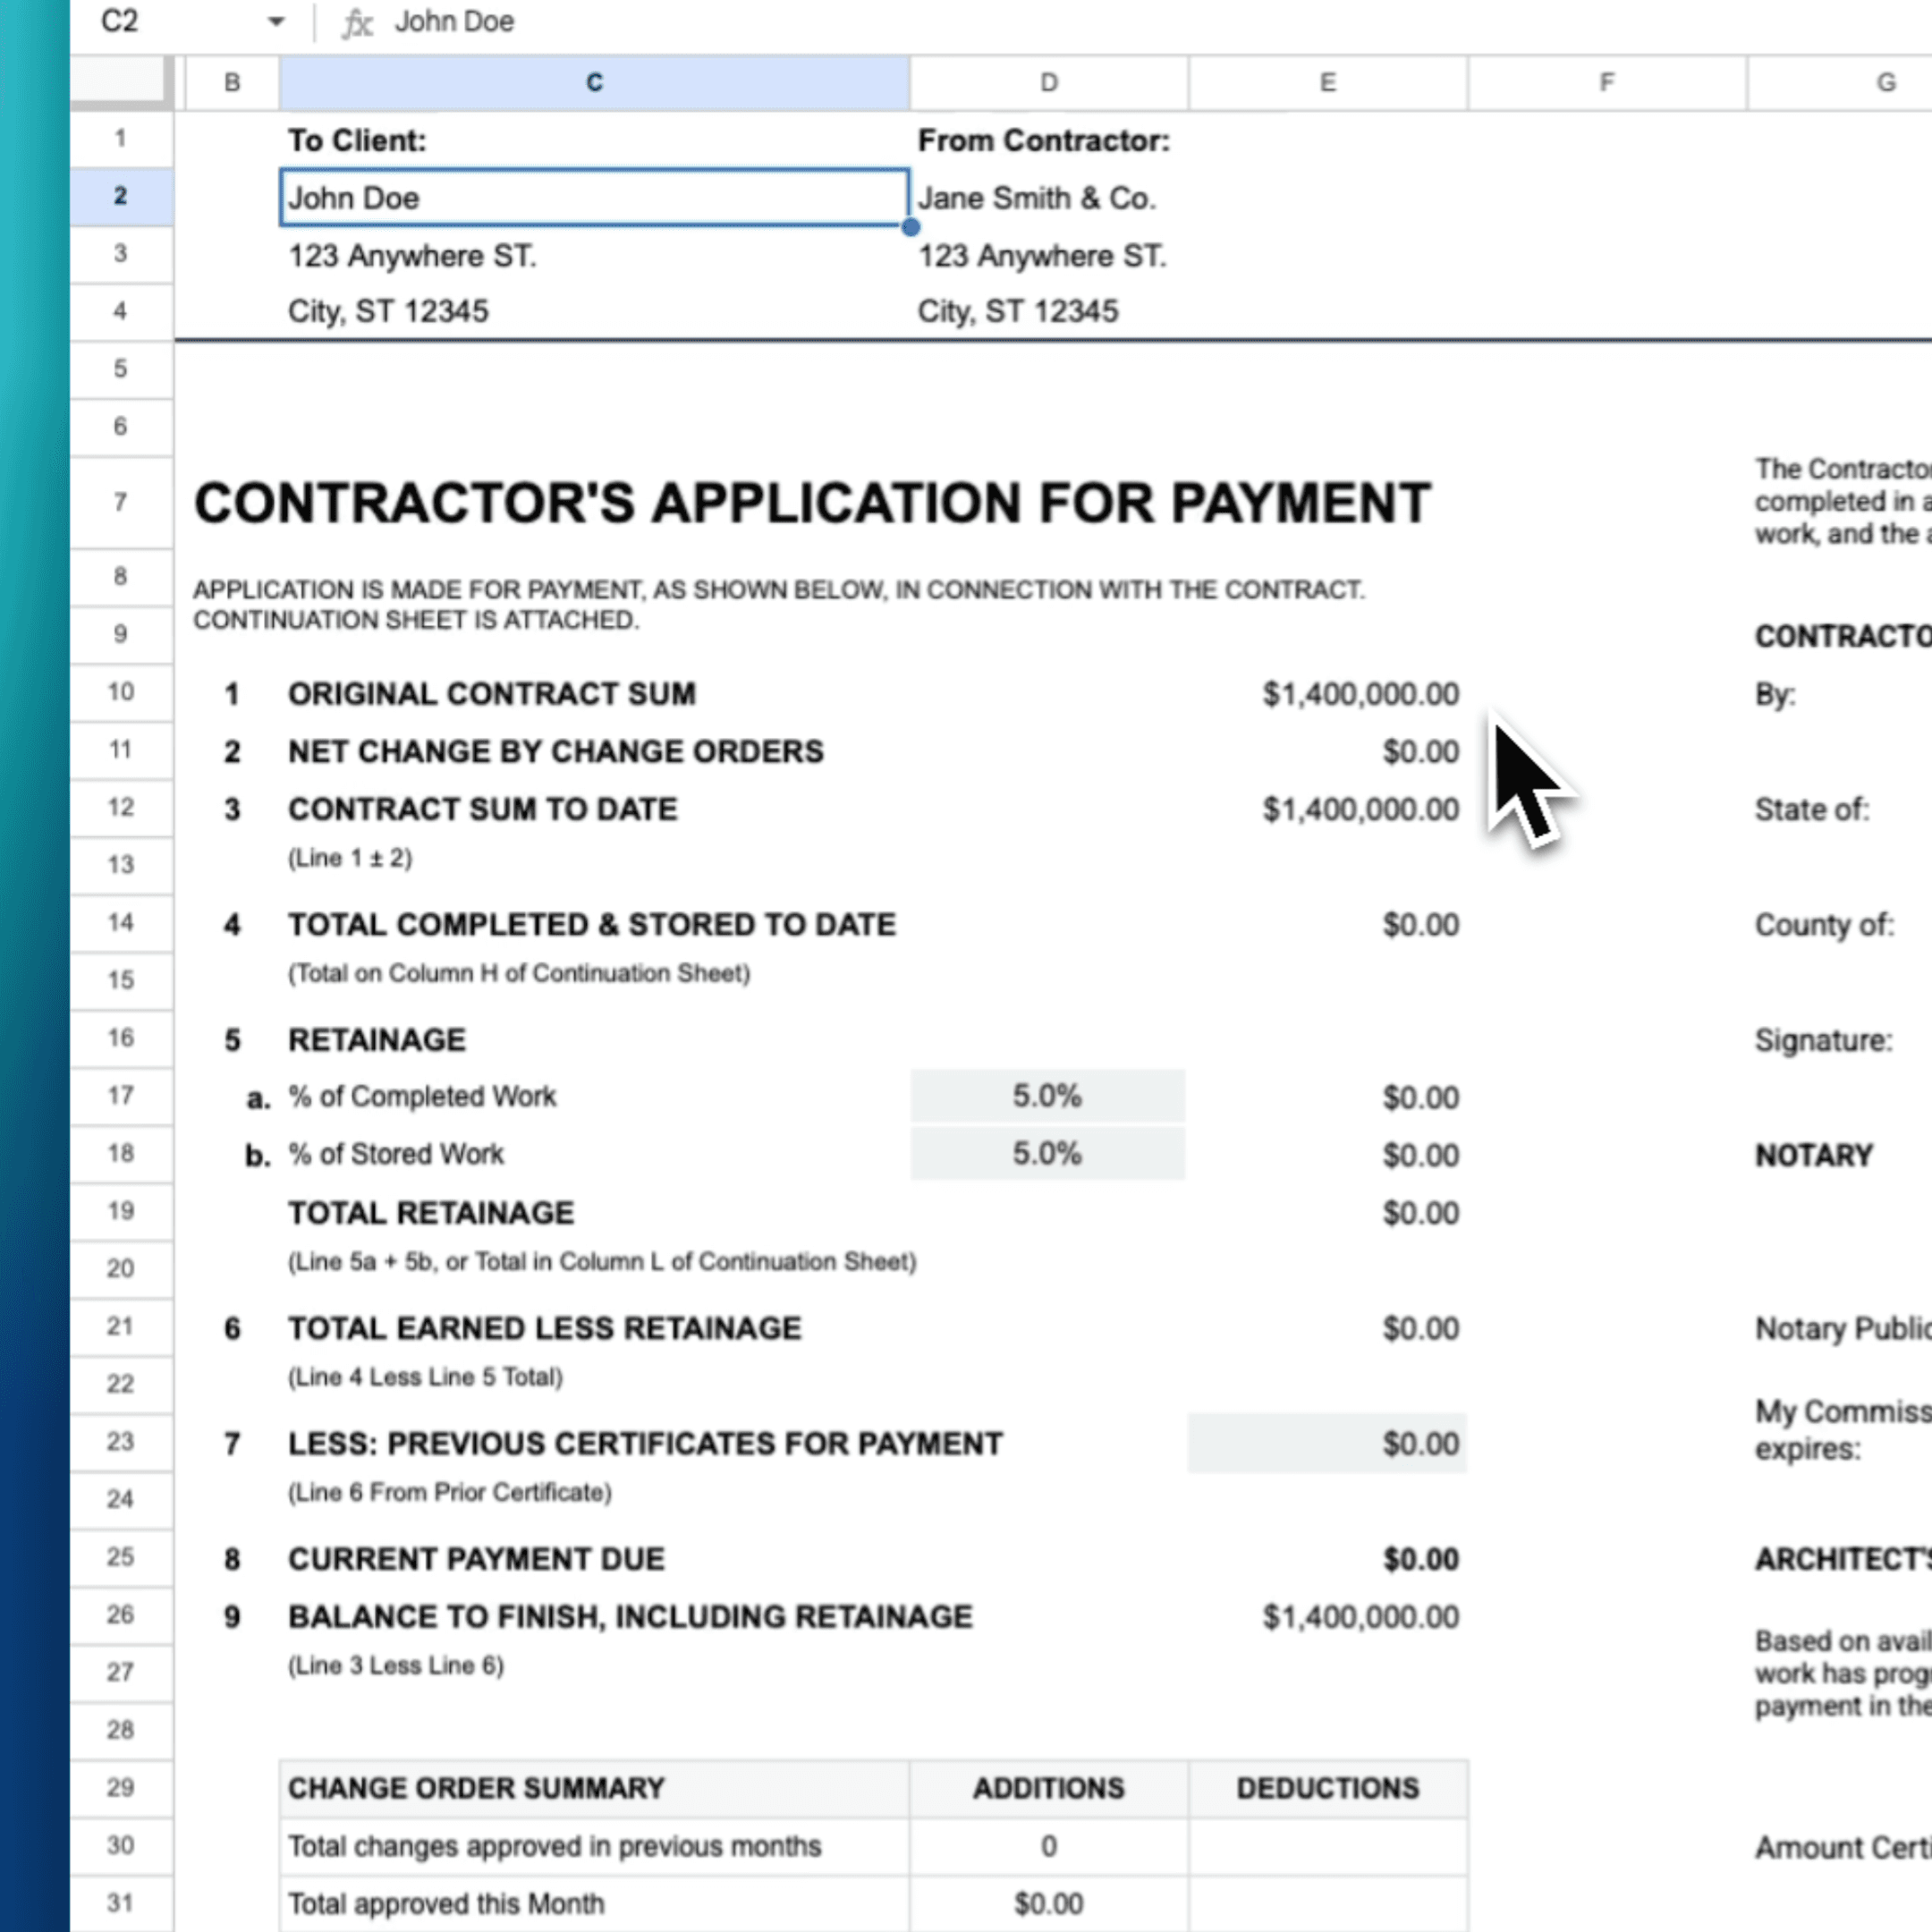Click the Current Payment Due amount cell

click(1327, 1558)
